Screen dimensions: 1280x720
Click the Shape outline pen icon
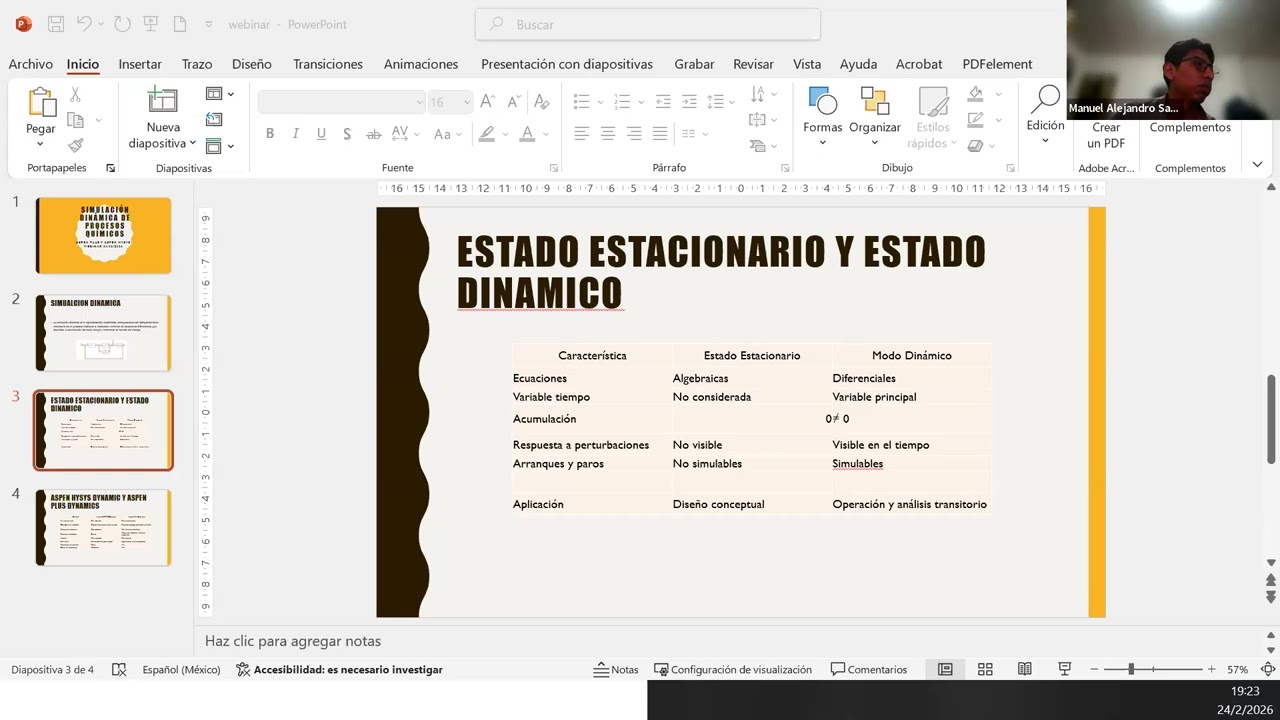click(x=976, y=119)
